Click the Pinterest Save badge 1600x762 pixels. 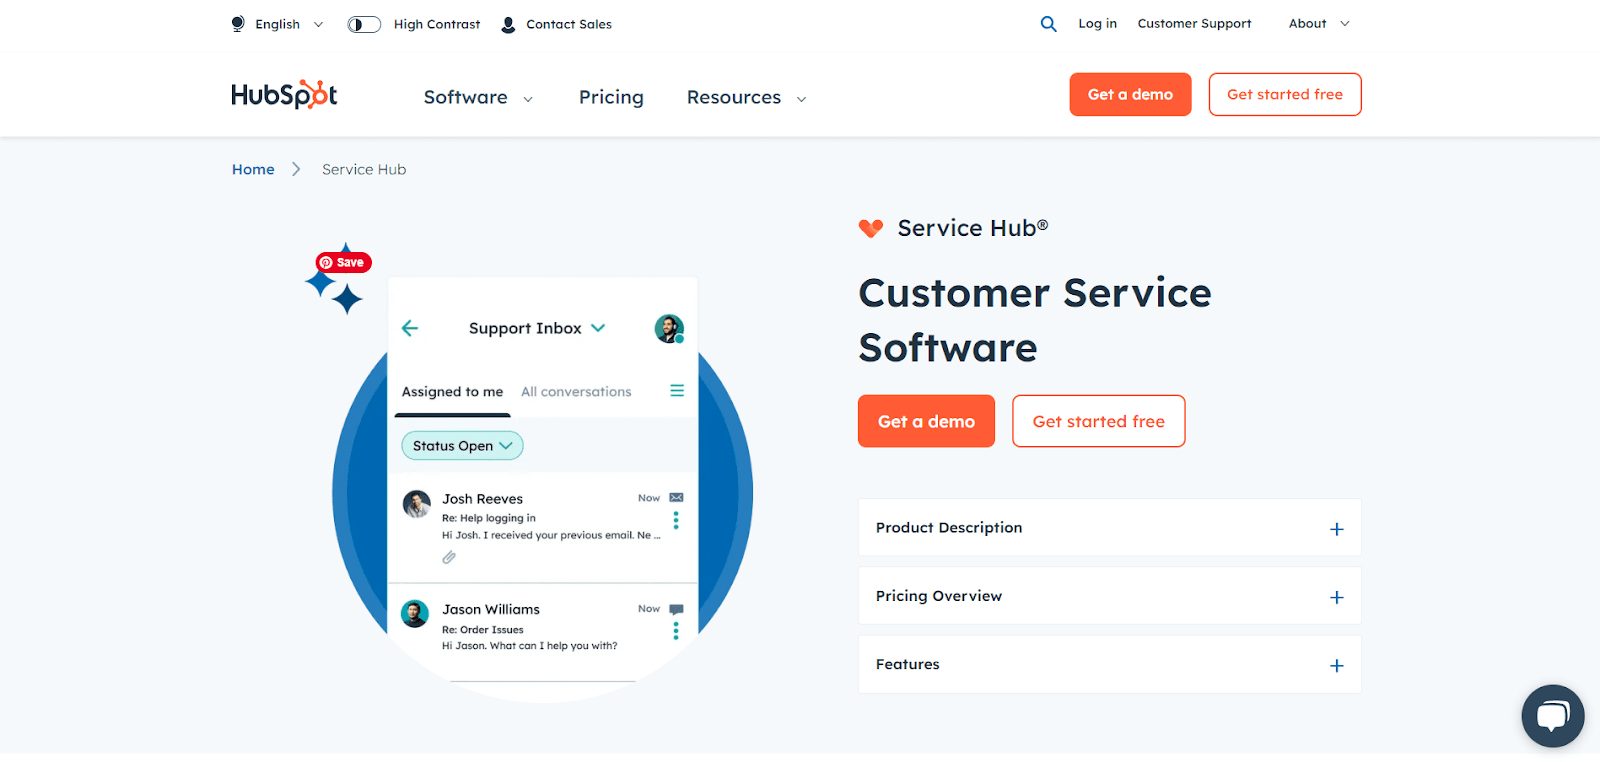pyautogui.click(x=343, y=262)
